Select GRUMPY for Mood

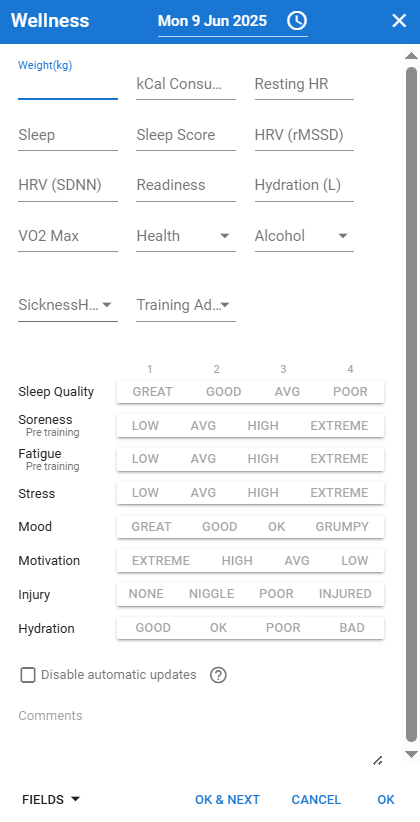tap(342, 527)
